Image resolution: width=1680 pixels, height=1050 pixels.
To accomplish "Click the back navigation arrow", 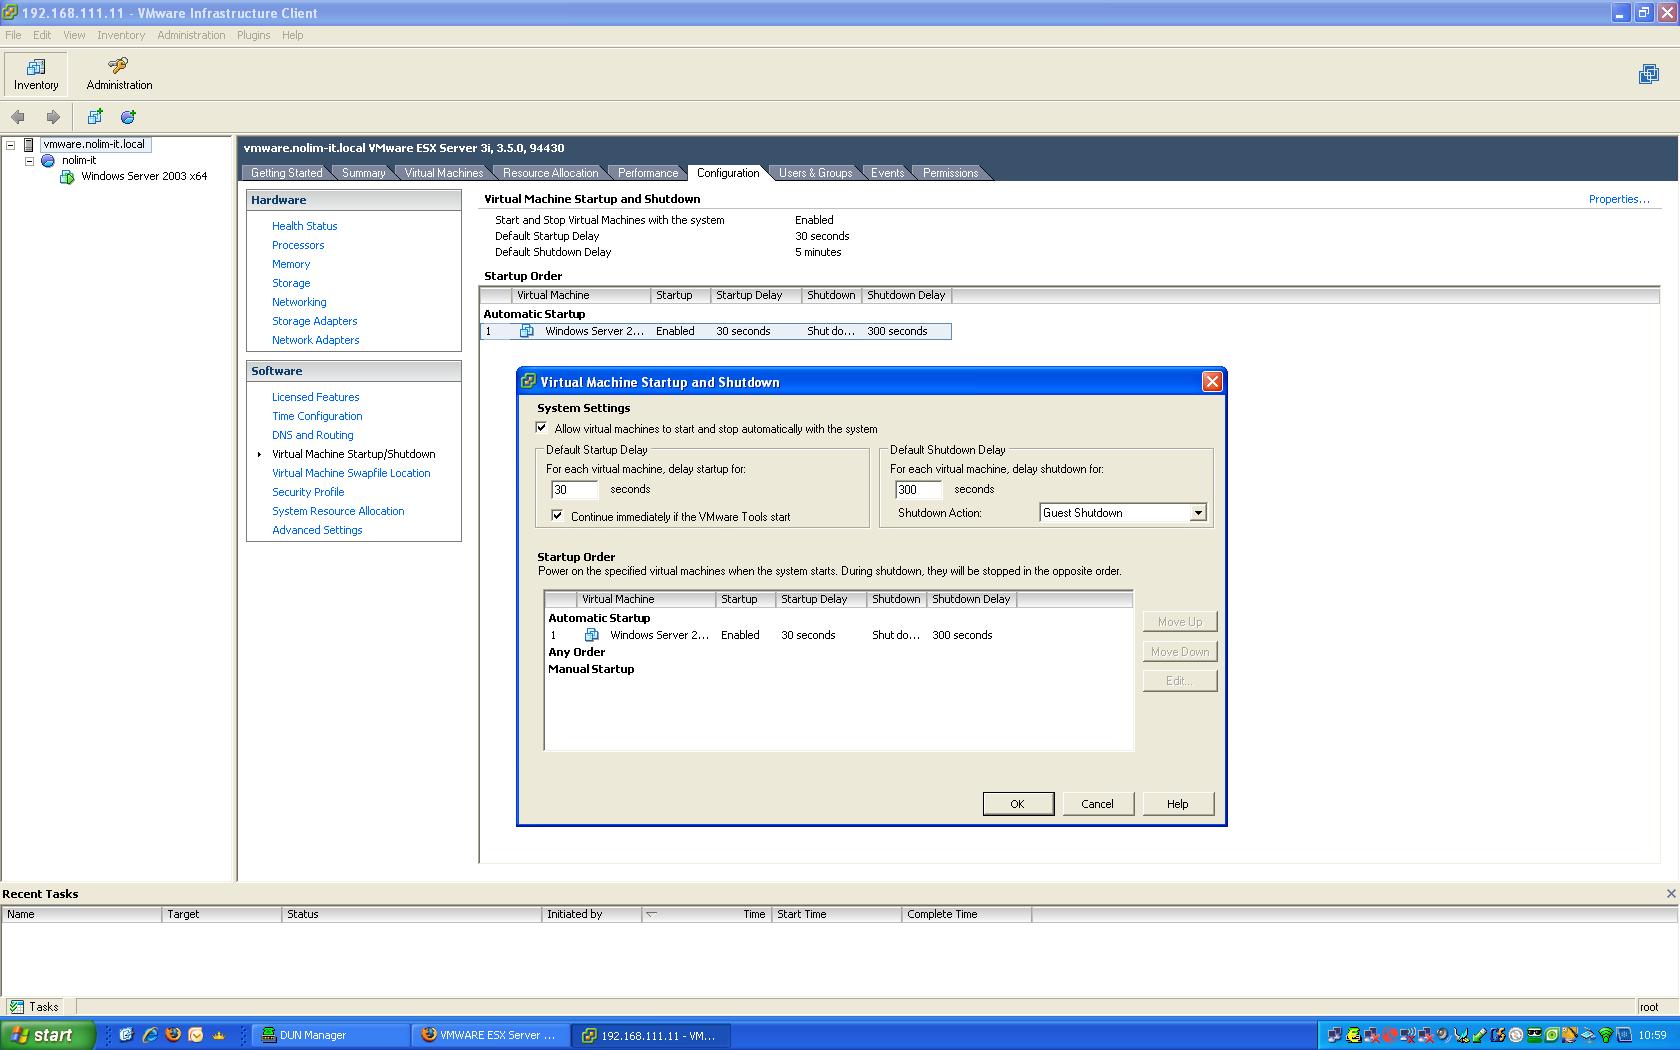I will 17,117.
